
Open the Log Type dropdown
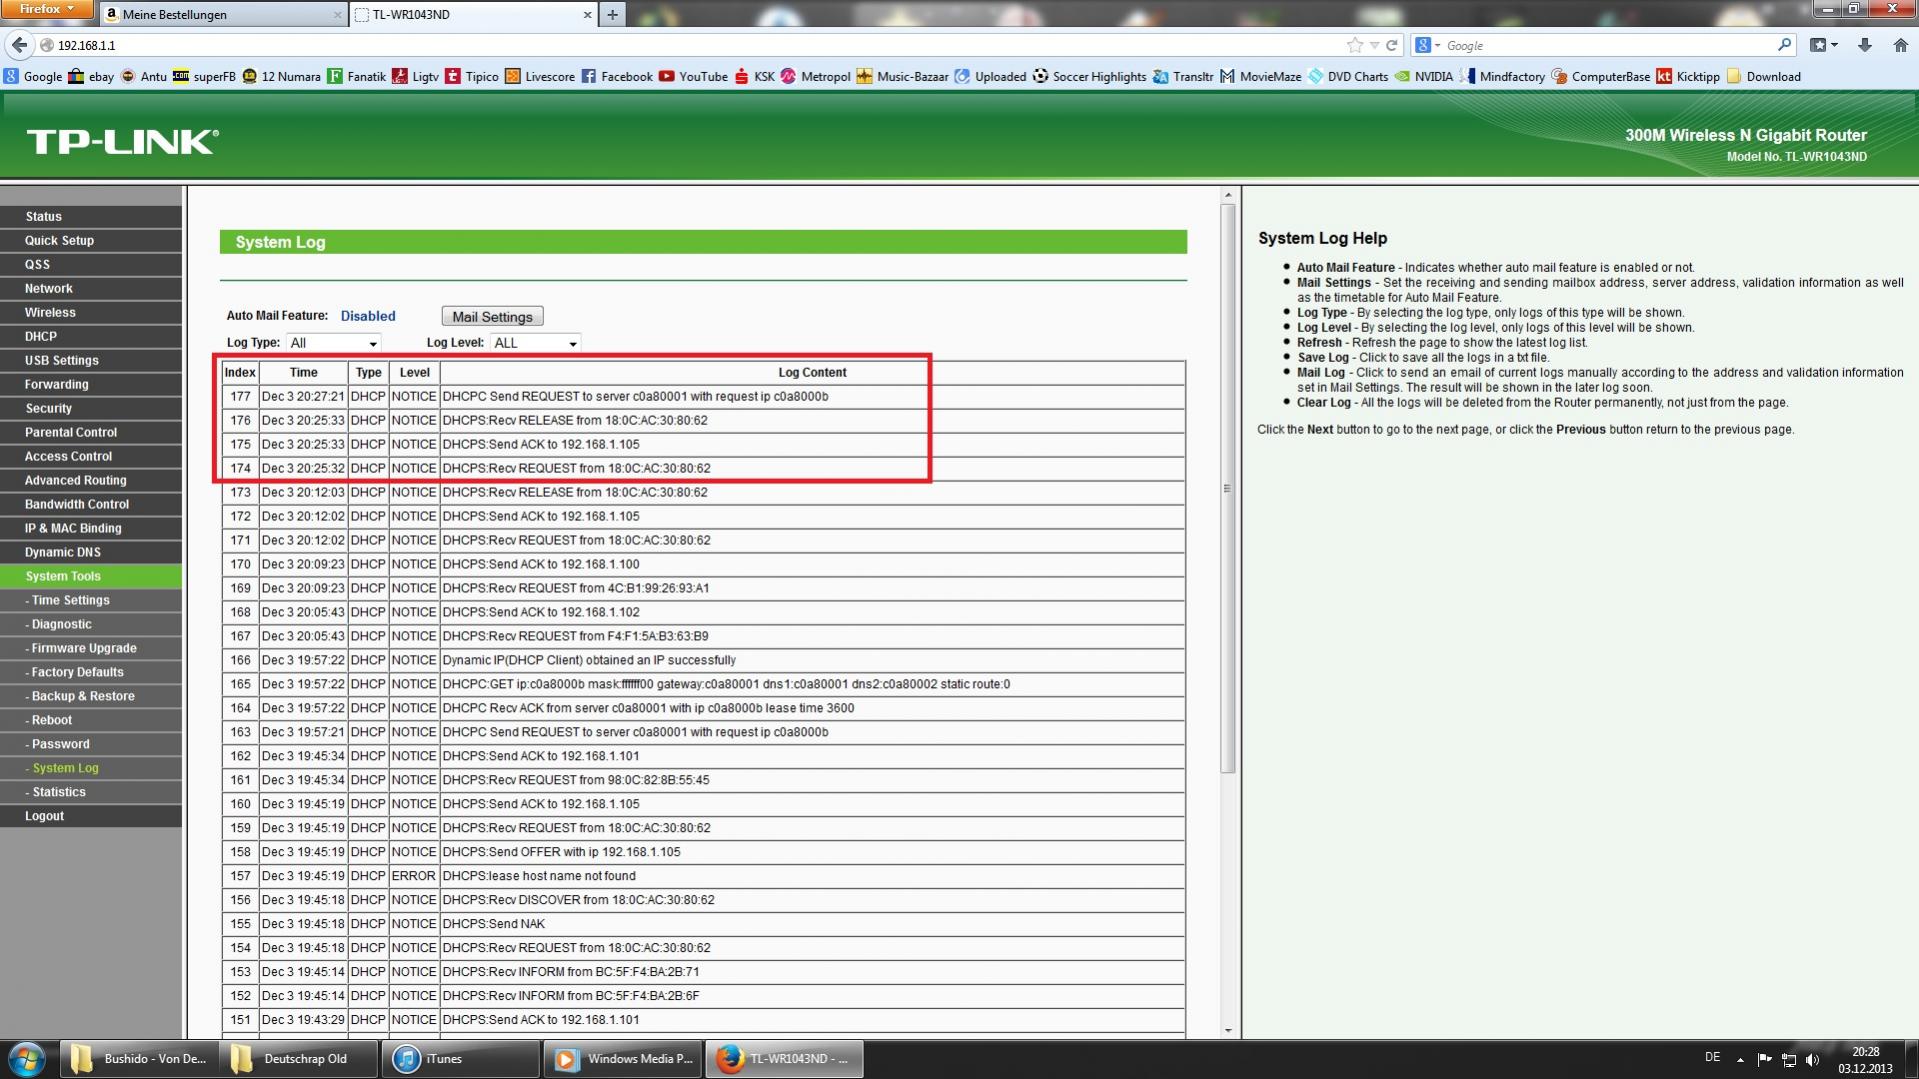pyautogui.click(x=333, y=343)
